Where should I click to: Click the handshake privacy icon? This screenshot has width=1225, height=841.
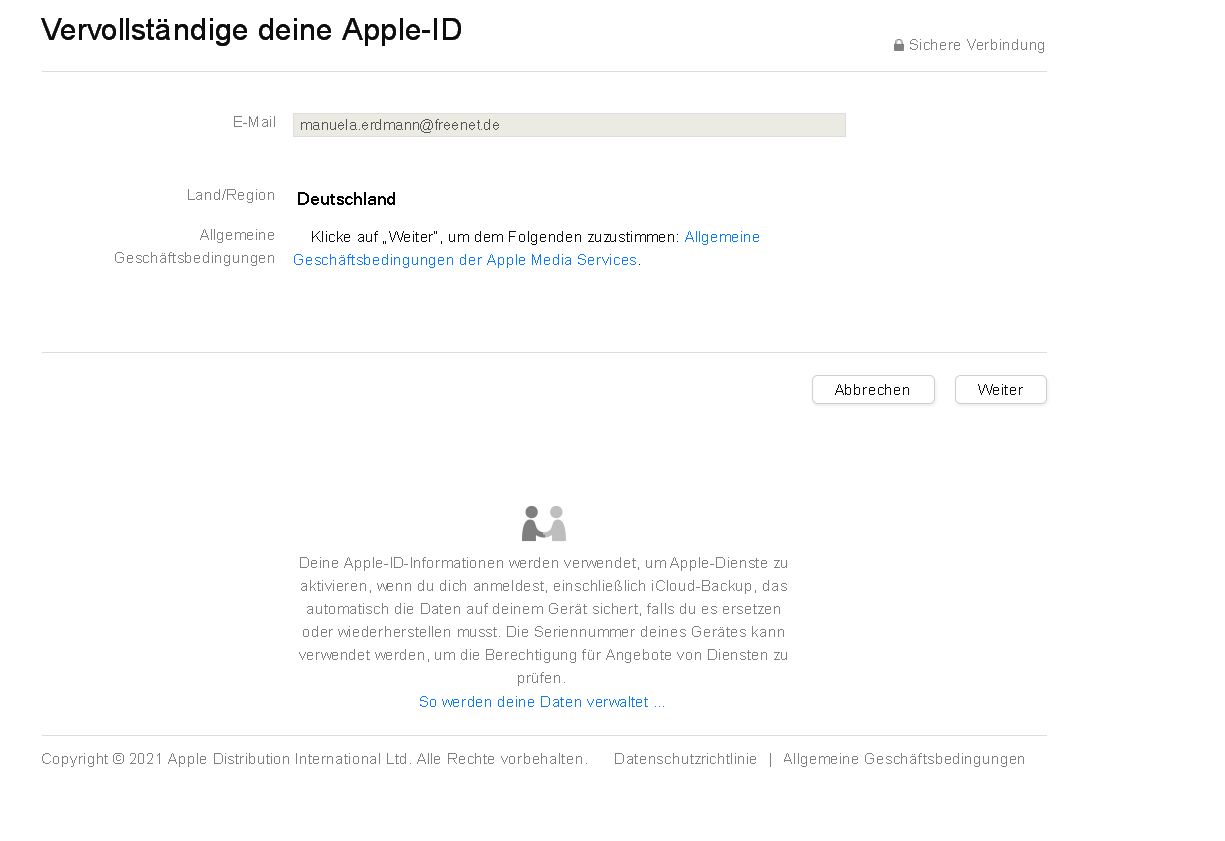(x=544, y=523)
